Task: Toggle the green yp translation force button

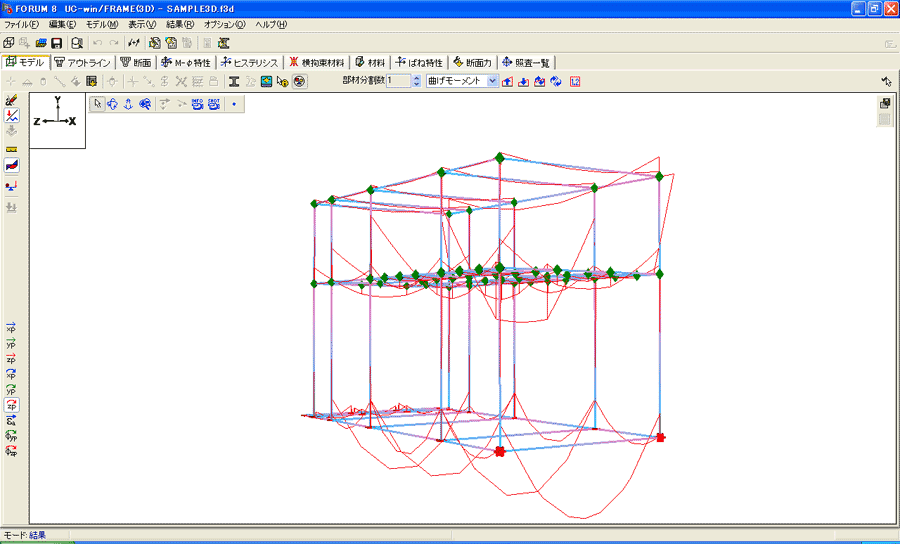Action: [x=11, y=343]
